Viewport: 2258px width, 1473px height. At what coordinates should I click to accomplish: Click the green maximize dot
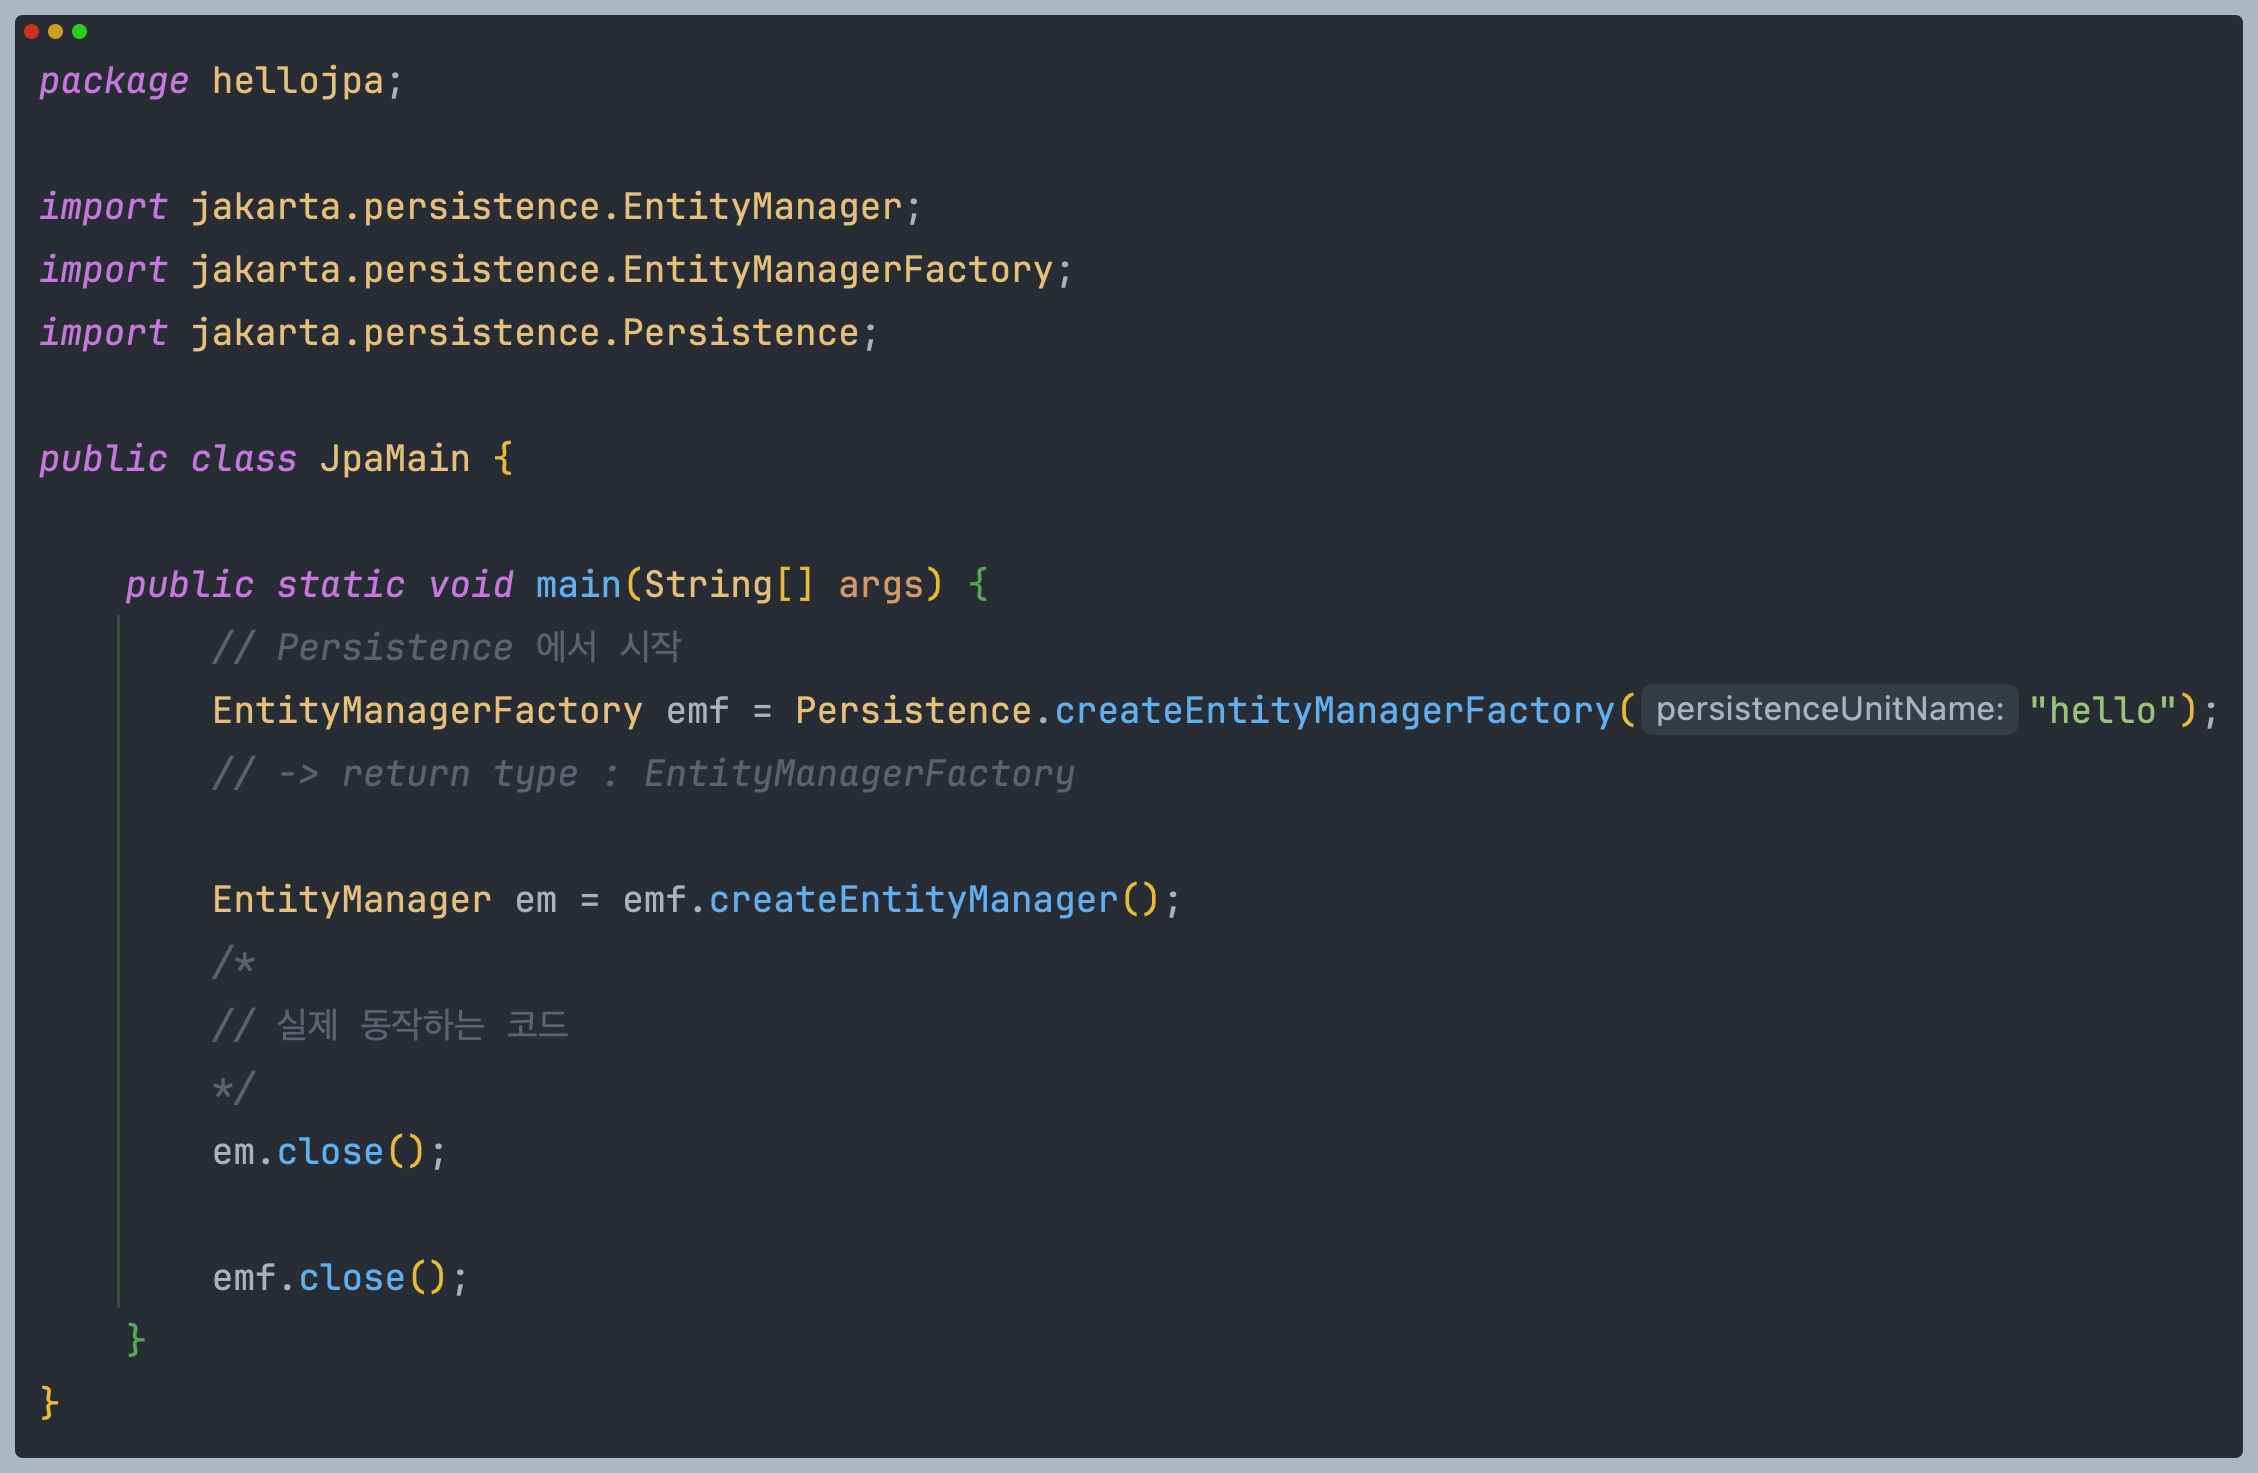click(79, 32)
